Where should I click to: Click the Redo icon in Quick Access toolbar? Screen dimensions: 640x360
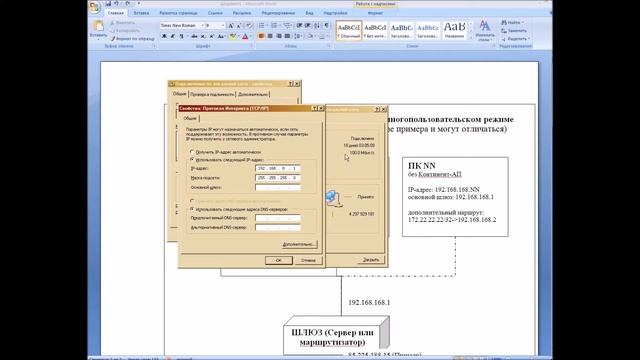point(128,4)
